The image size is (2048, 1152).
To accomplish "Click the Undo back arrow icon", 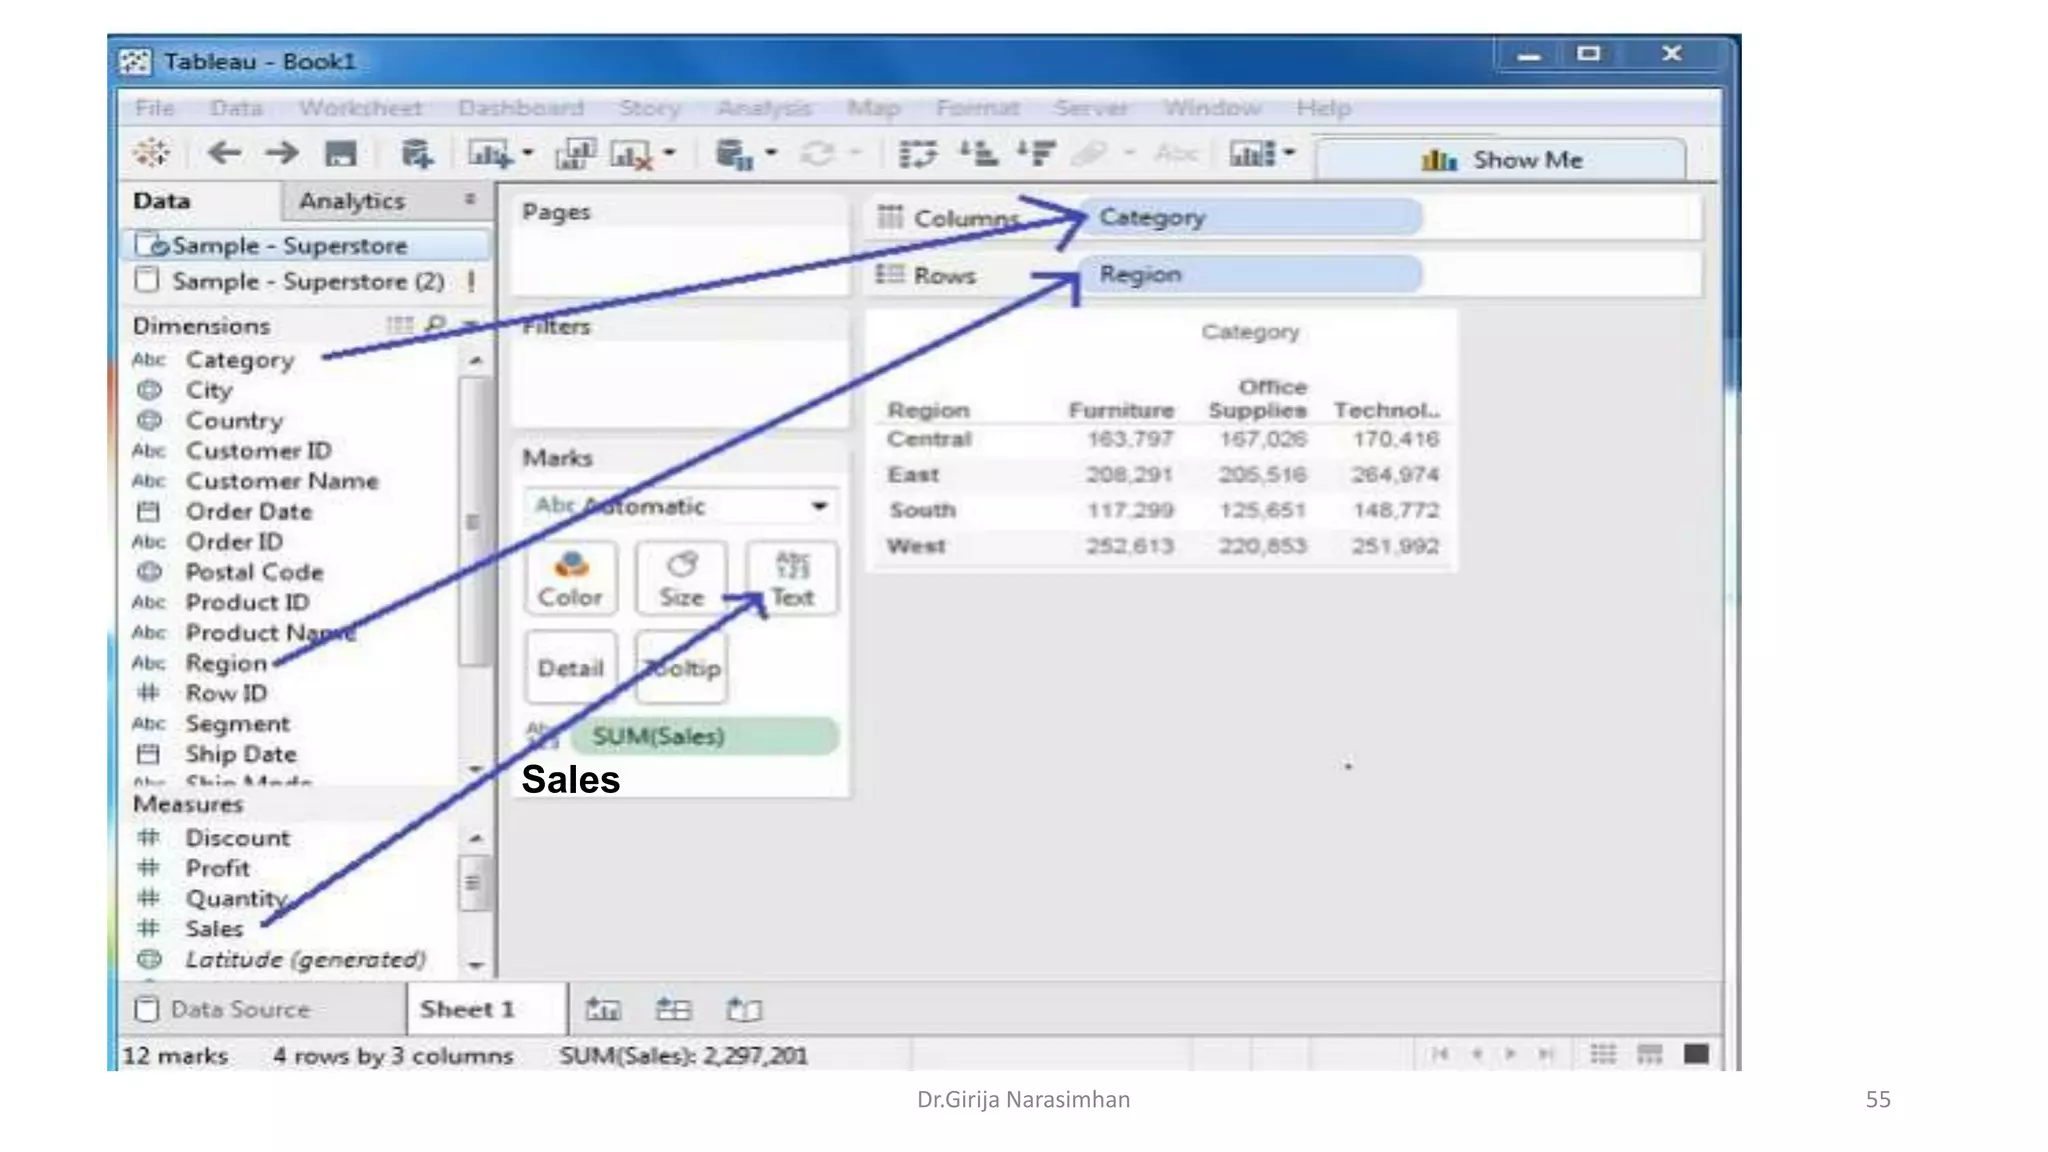I will coord(224,154).
